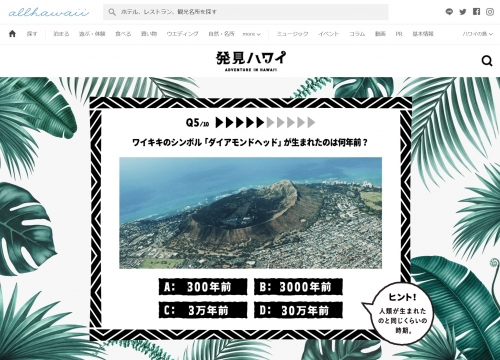Open the イベント menu item

(328, 34)
